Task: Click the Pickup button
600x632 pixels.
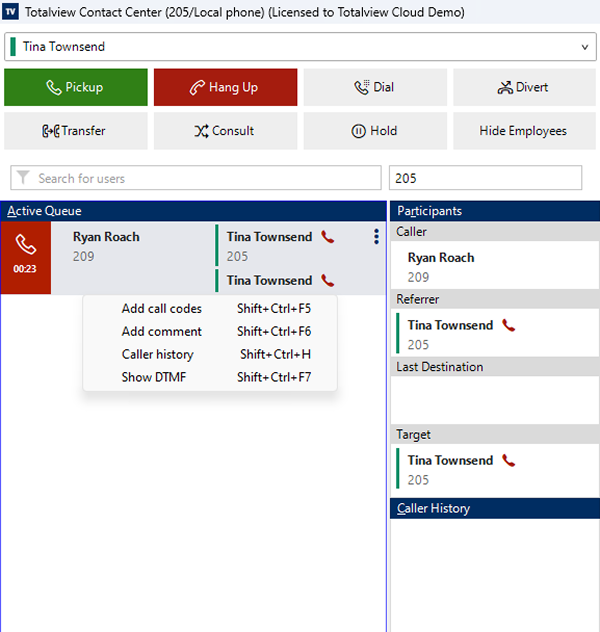Action: (x=76, y=87)
